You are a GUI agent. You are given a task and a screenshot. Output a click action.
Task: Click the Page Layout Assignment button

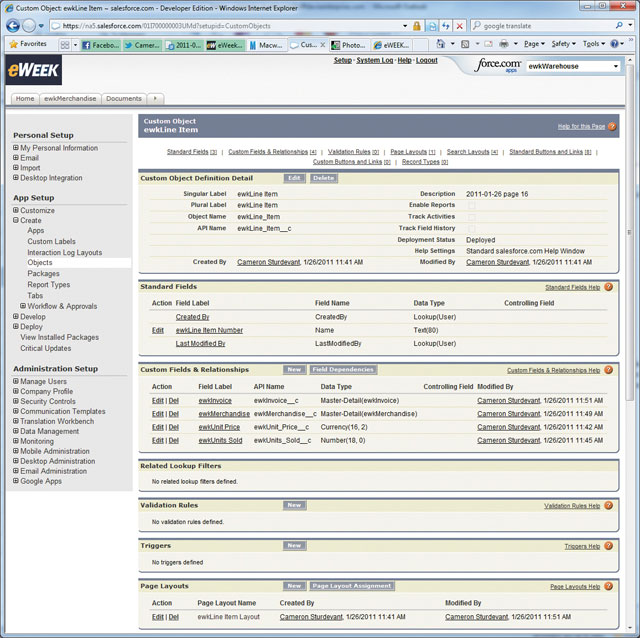(x=351, y=586)
